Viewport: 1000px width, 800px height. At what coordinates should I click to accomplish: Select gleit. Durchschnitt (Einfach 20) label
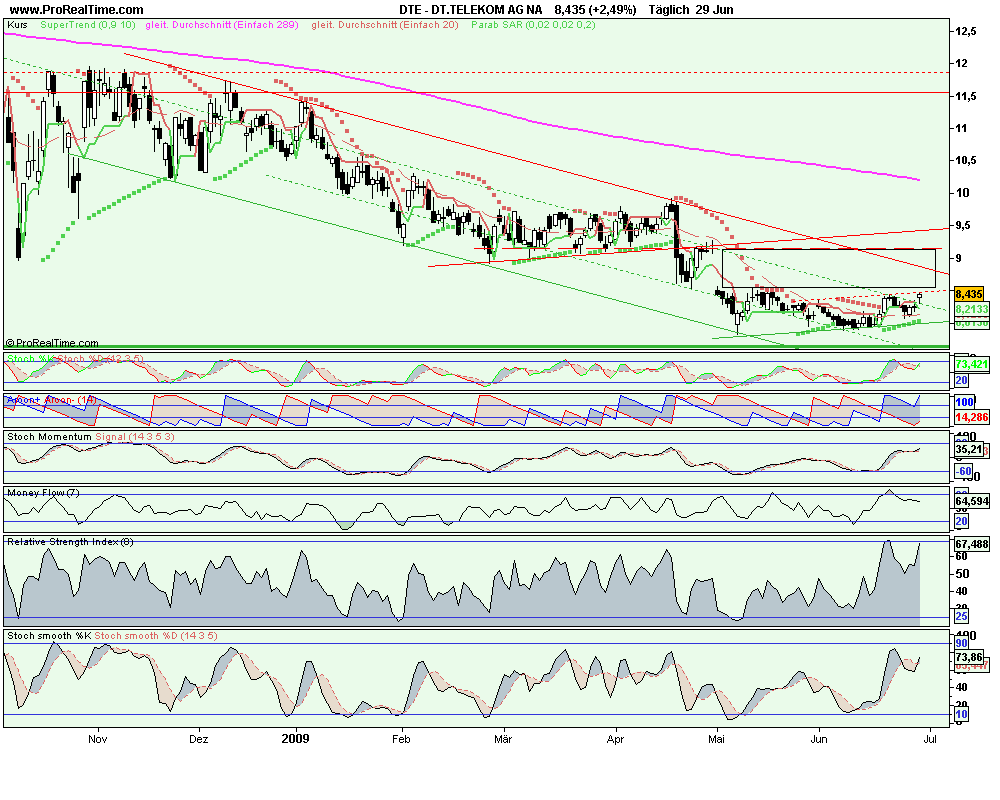tap(385, 25)
